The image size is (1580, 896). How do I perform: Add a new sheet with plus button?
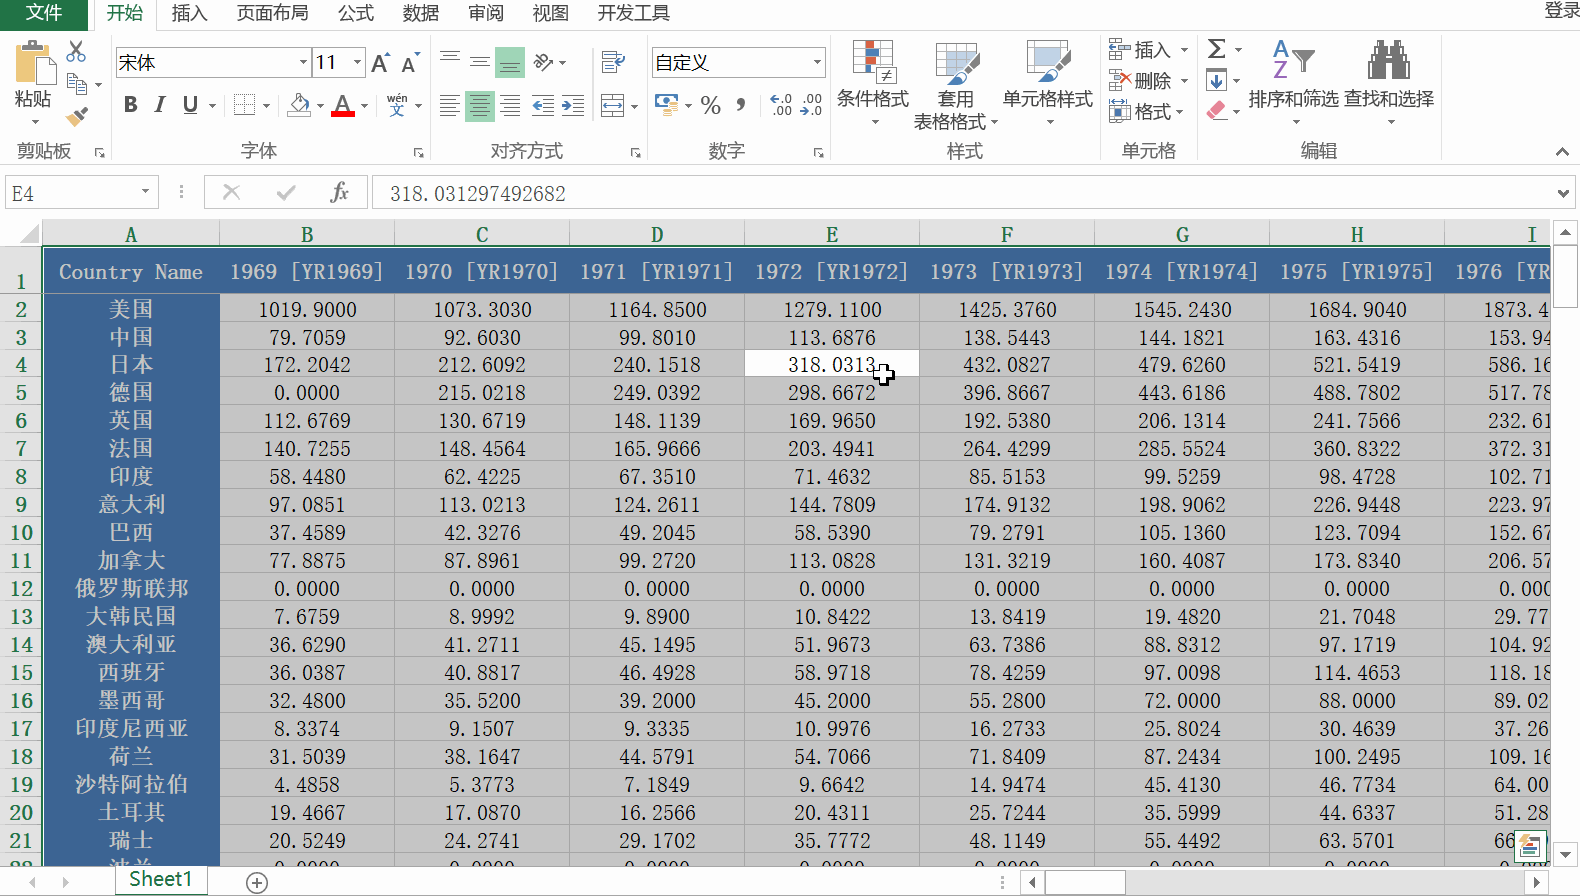click(257, 882)
